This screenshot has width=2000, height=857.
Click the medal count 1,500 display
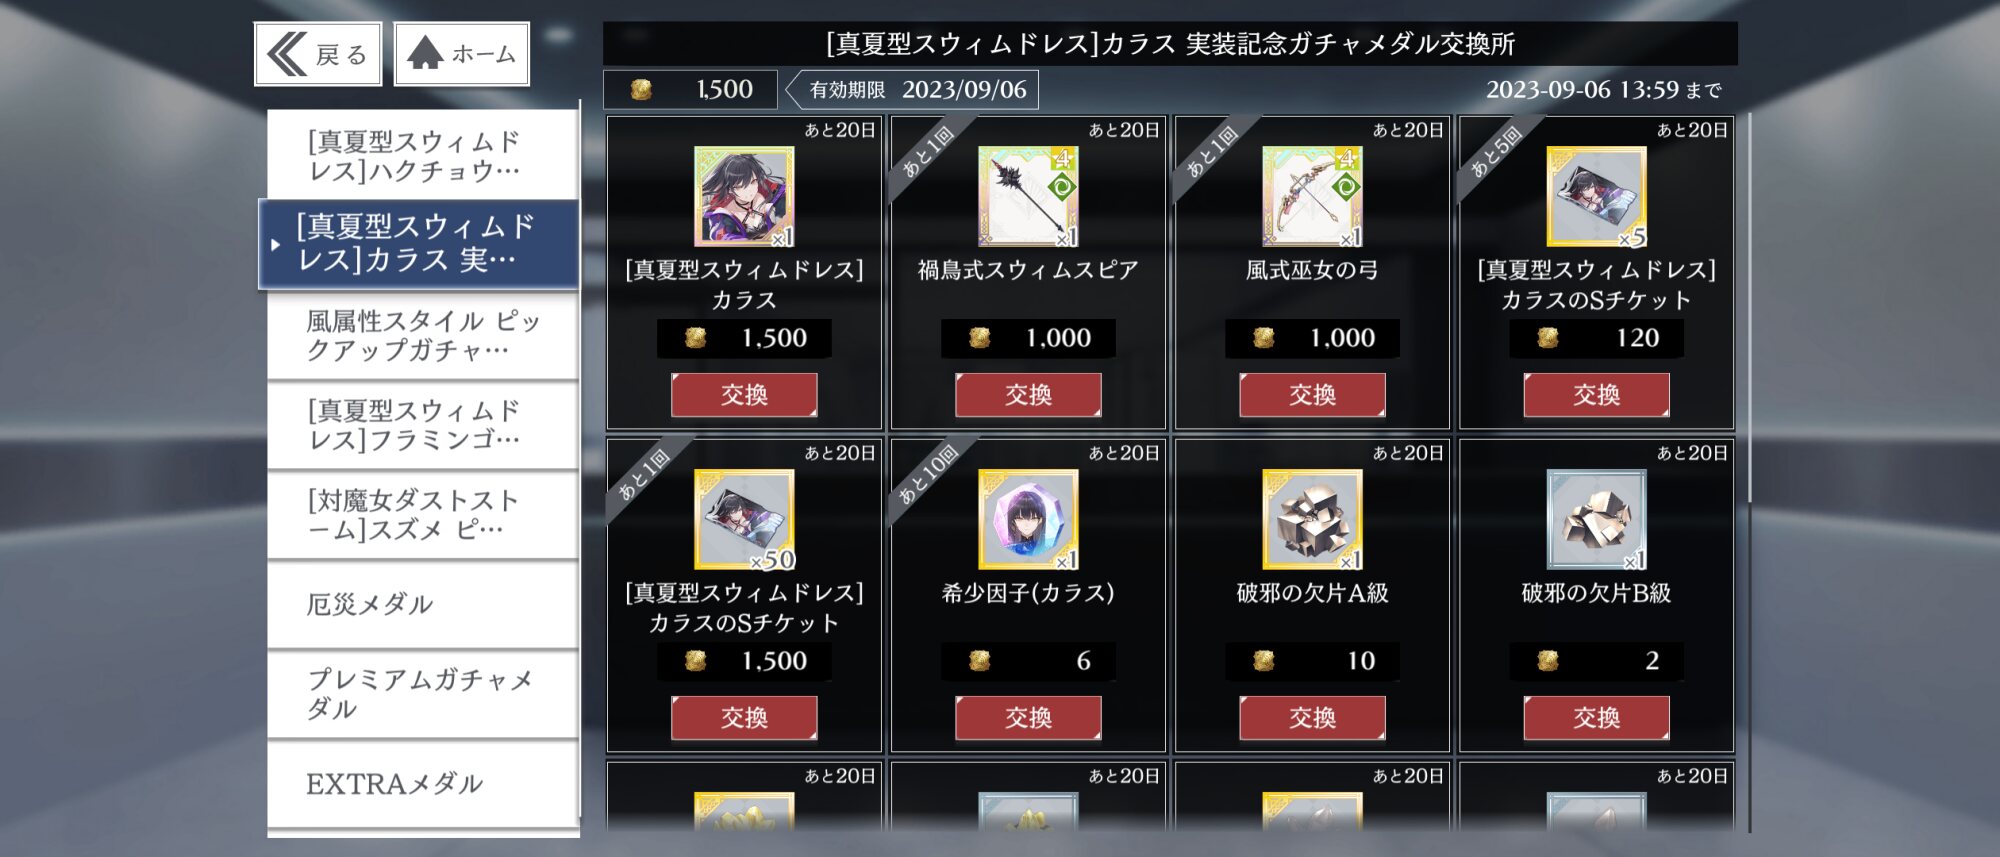pyautogui.click(x=691, y=89)
